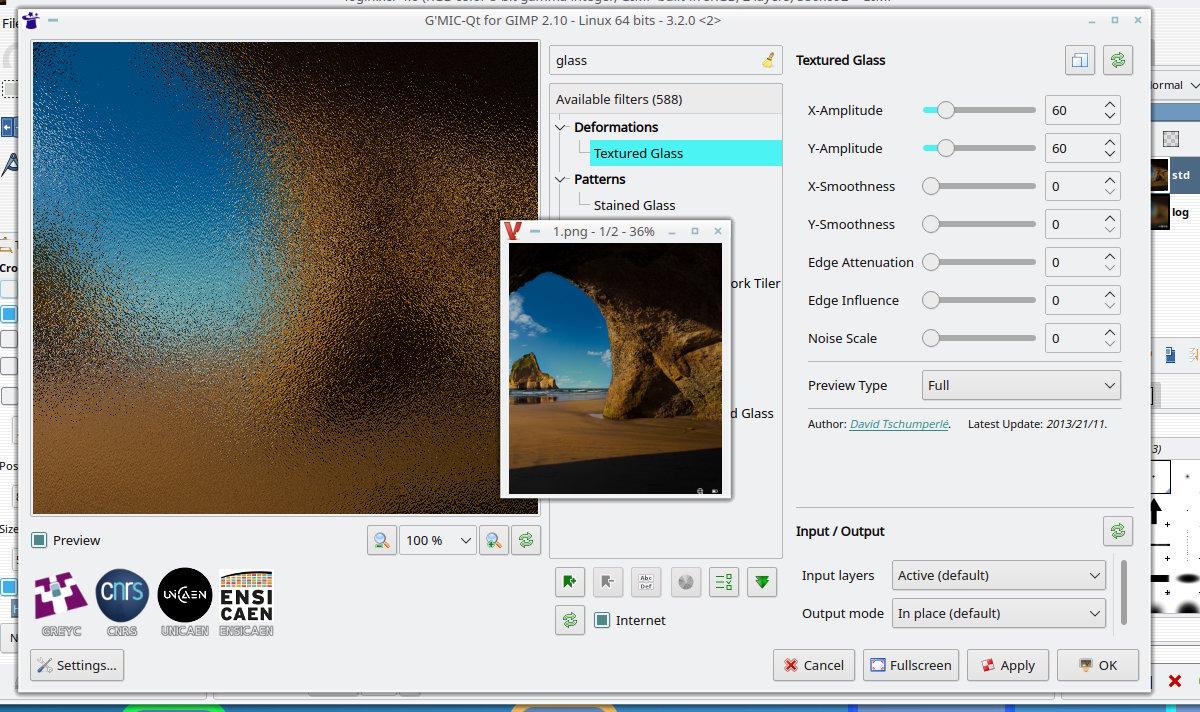
Task: Update filters using refresh icon beside Internet
Action: (x=570, y=620)
